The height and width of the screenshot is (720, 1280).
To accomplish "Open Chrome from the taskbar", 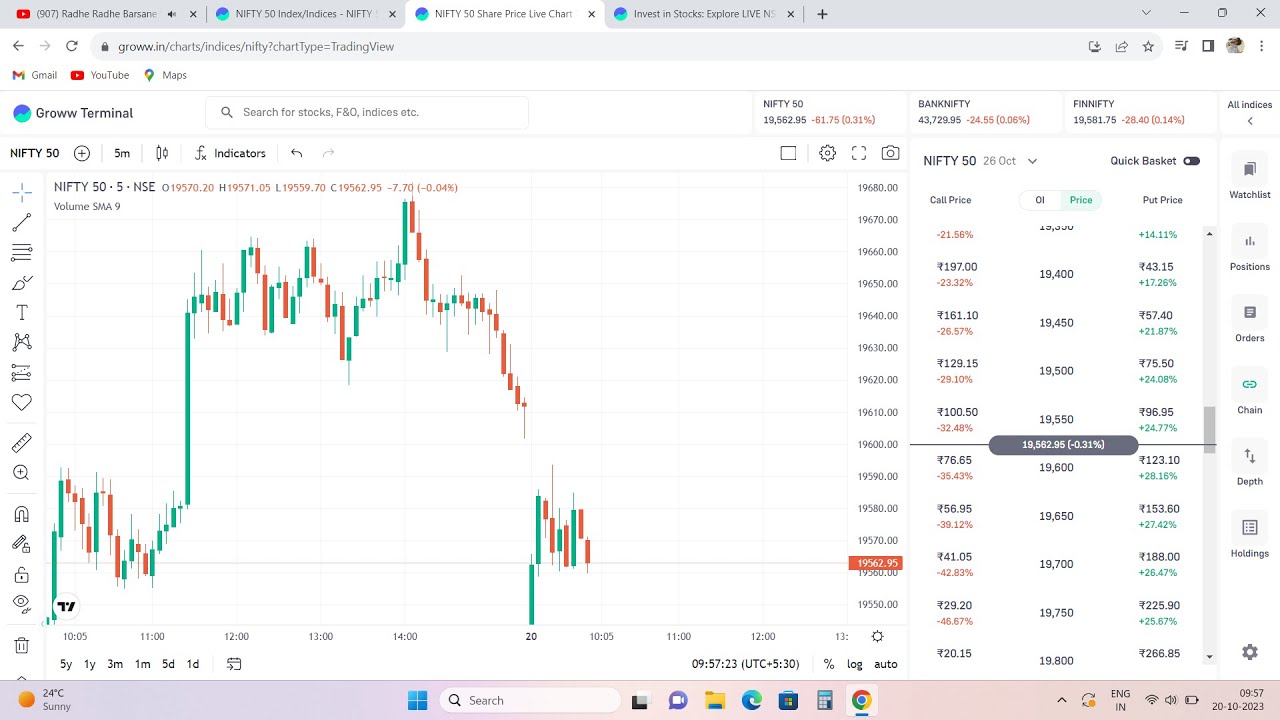I will 861,700.
